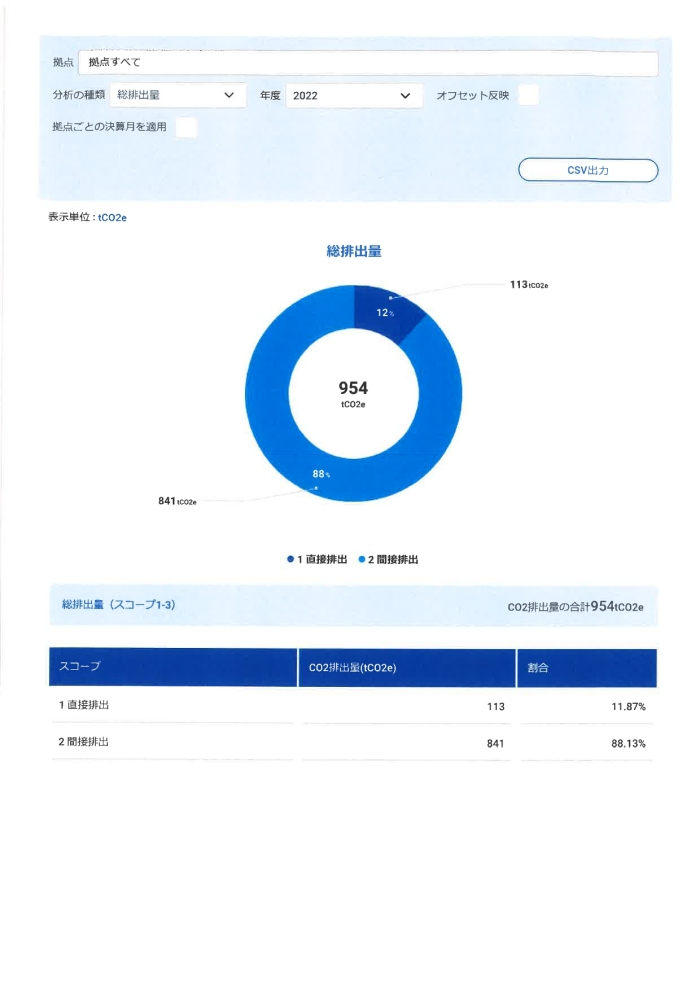This screenshot has width=700, height=990.
Task: Open the 年度 2022 dropdown
Action: (354, 96)
